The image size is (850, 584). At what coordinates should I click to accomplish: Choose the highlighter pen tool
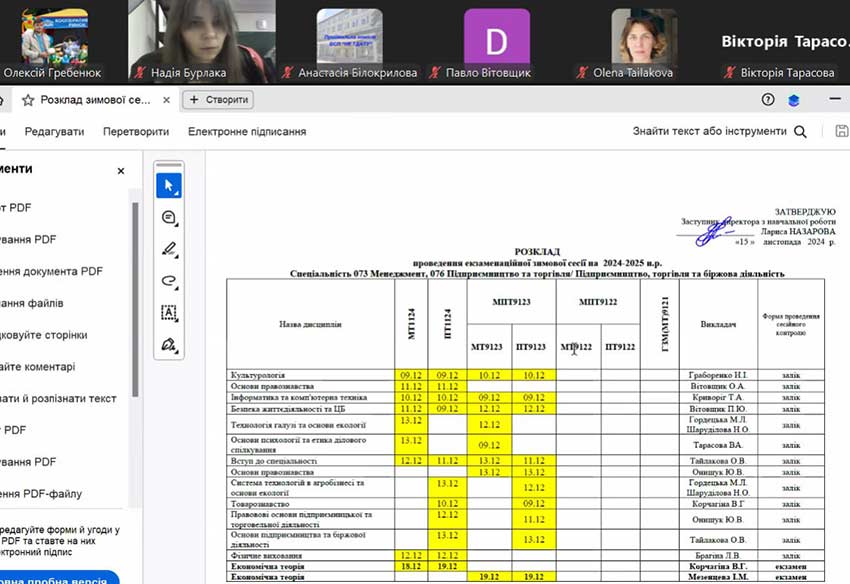pyautogui.click(x=169, y=249)
